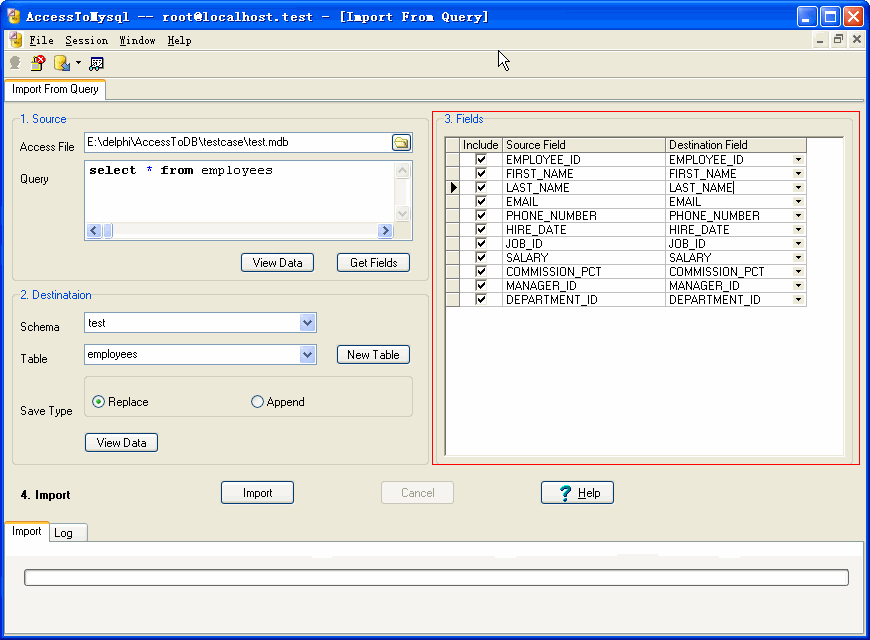870x640 pixels.
Task: Uncheck Include for PHONE_NUMBER
Action: click(x=481, y=215)
